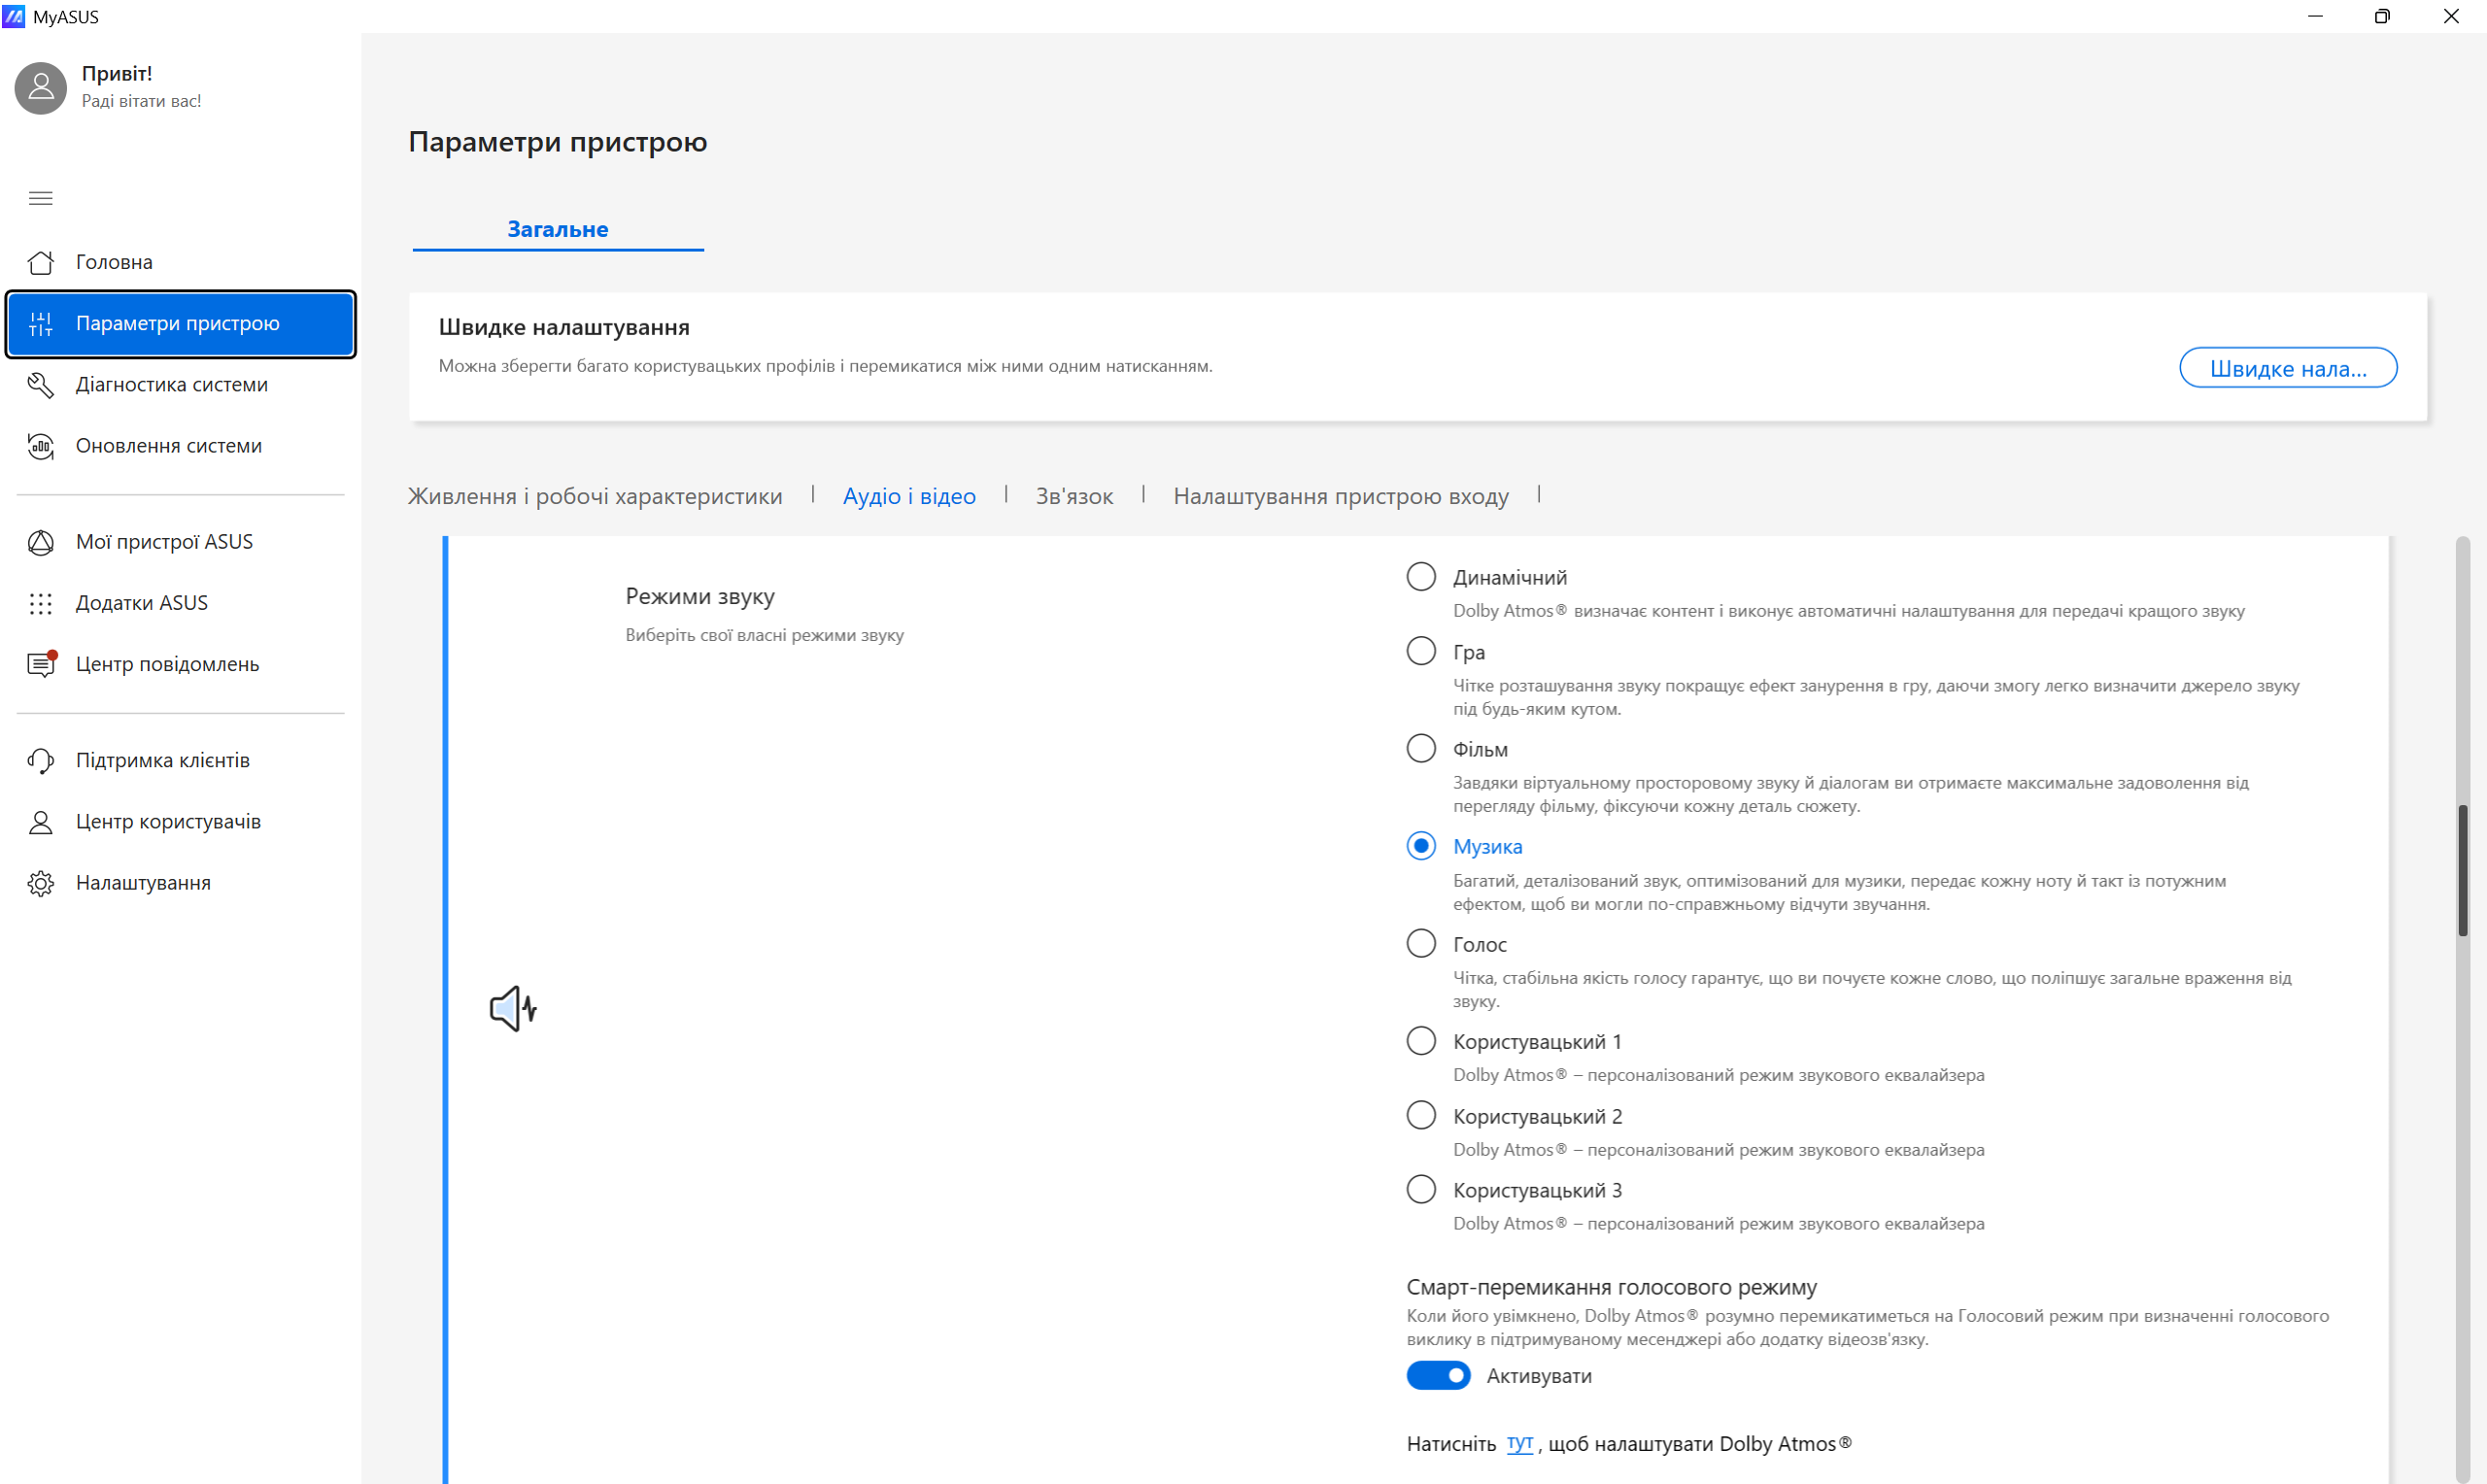Open Додатки ASUS grid icon
Viewport: 2487px width, 1484px height.
pyautogui.click(x=40, y=603)
